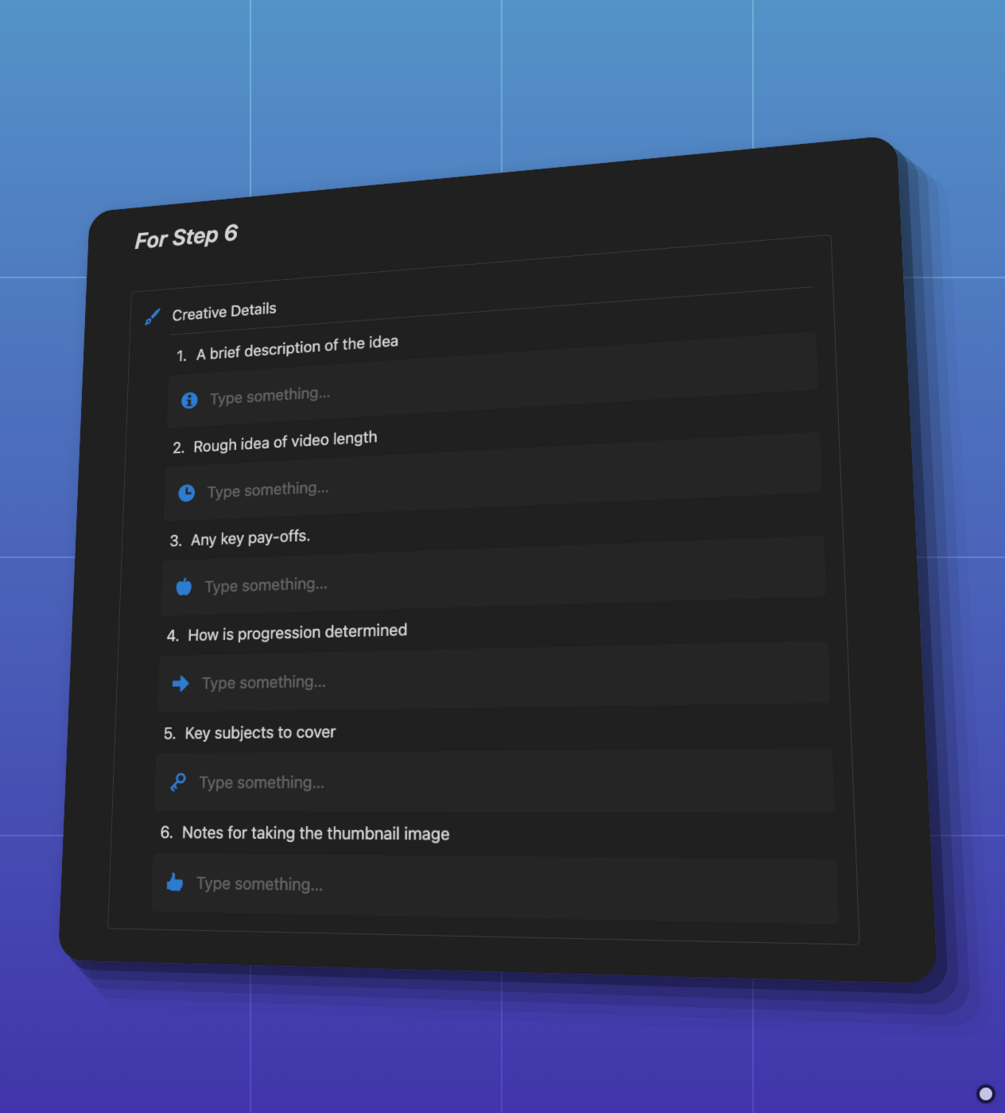Image resolution: width=1005 pixels, height=1113 pixels.
Task: Click the clock icon in video length field
Action: 187,493
